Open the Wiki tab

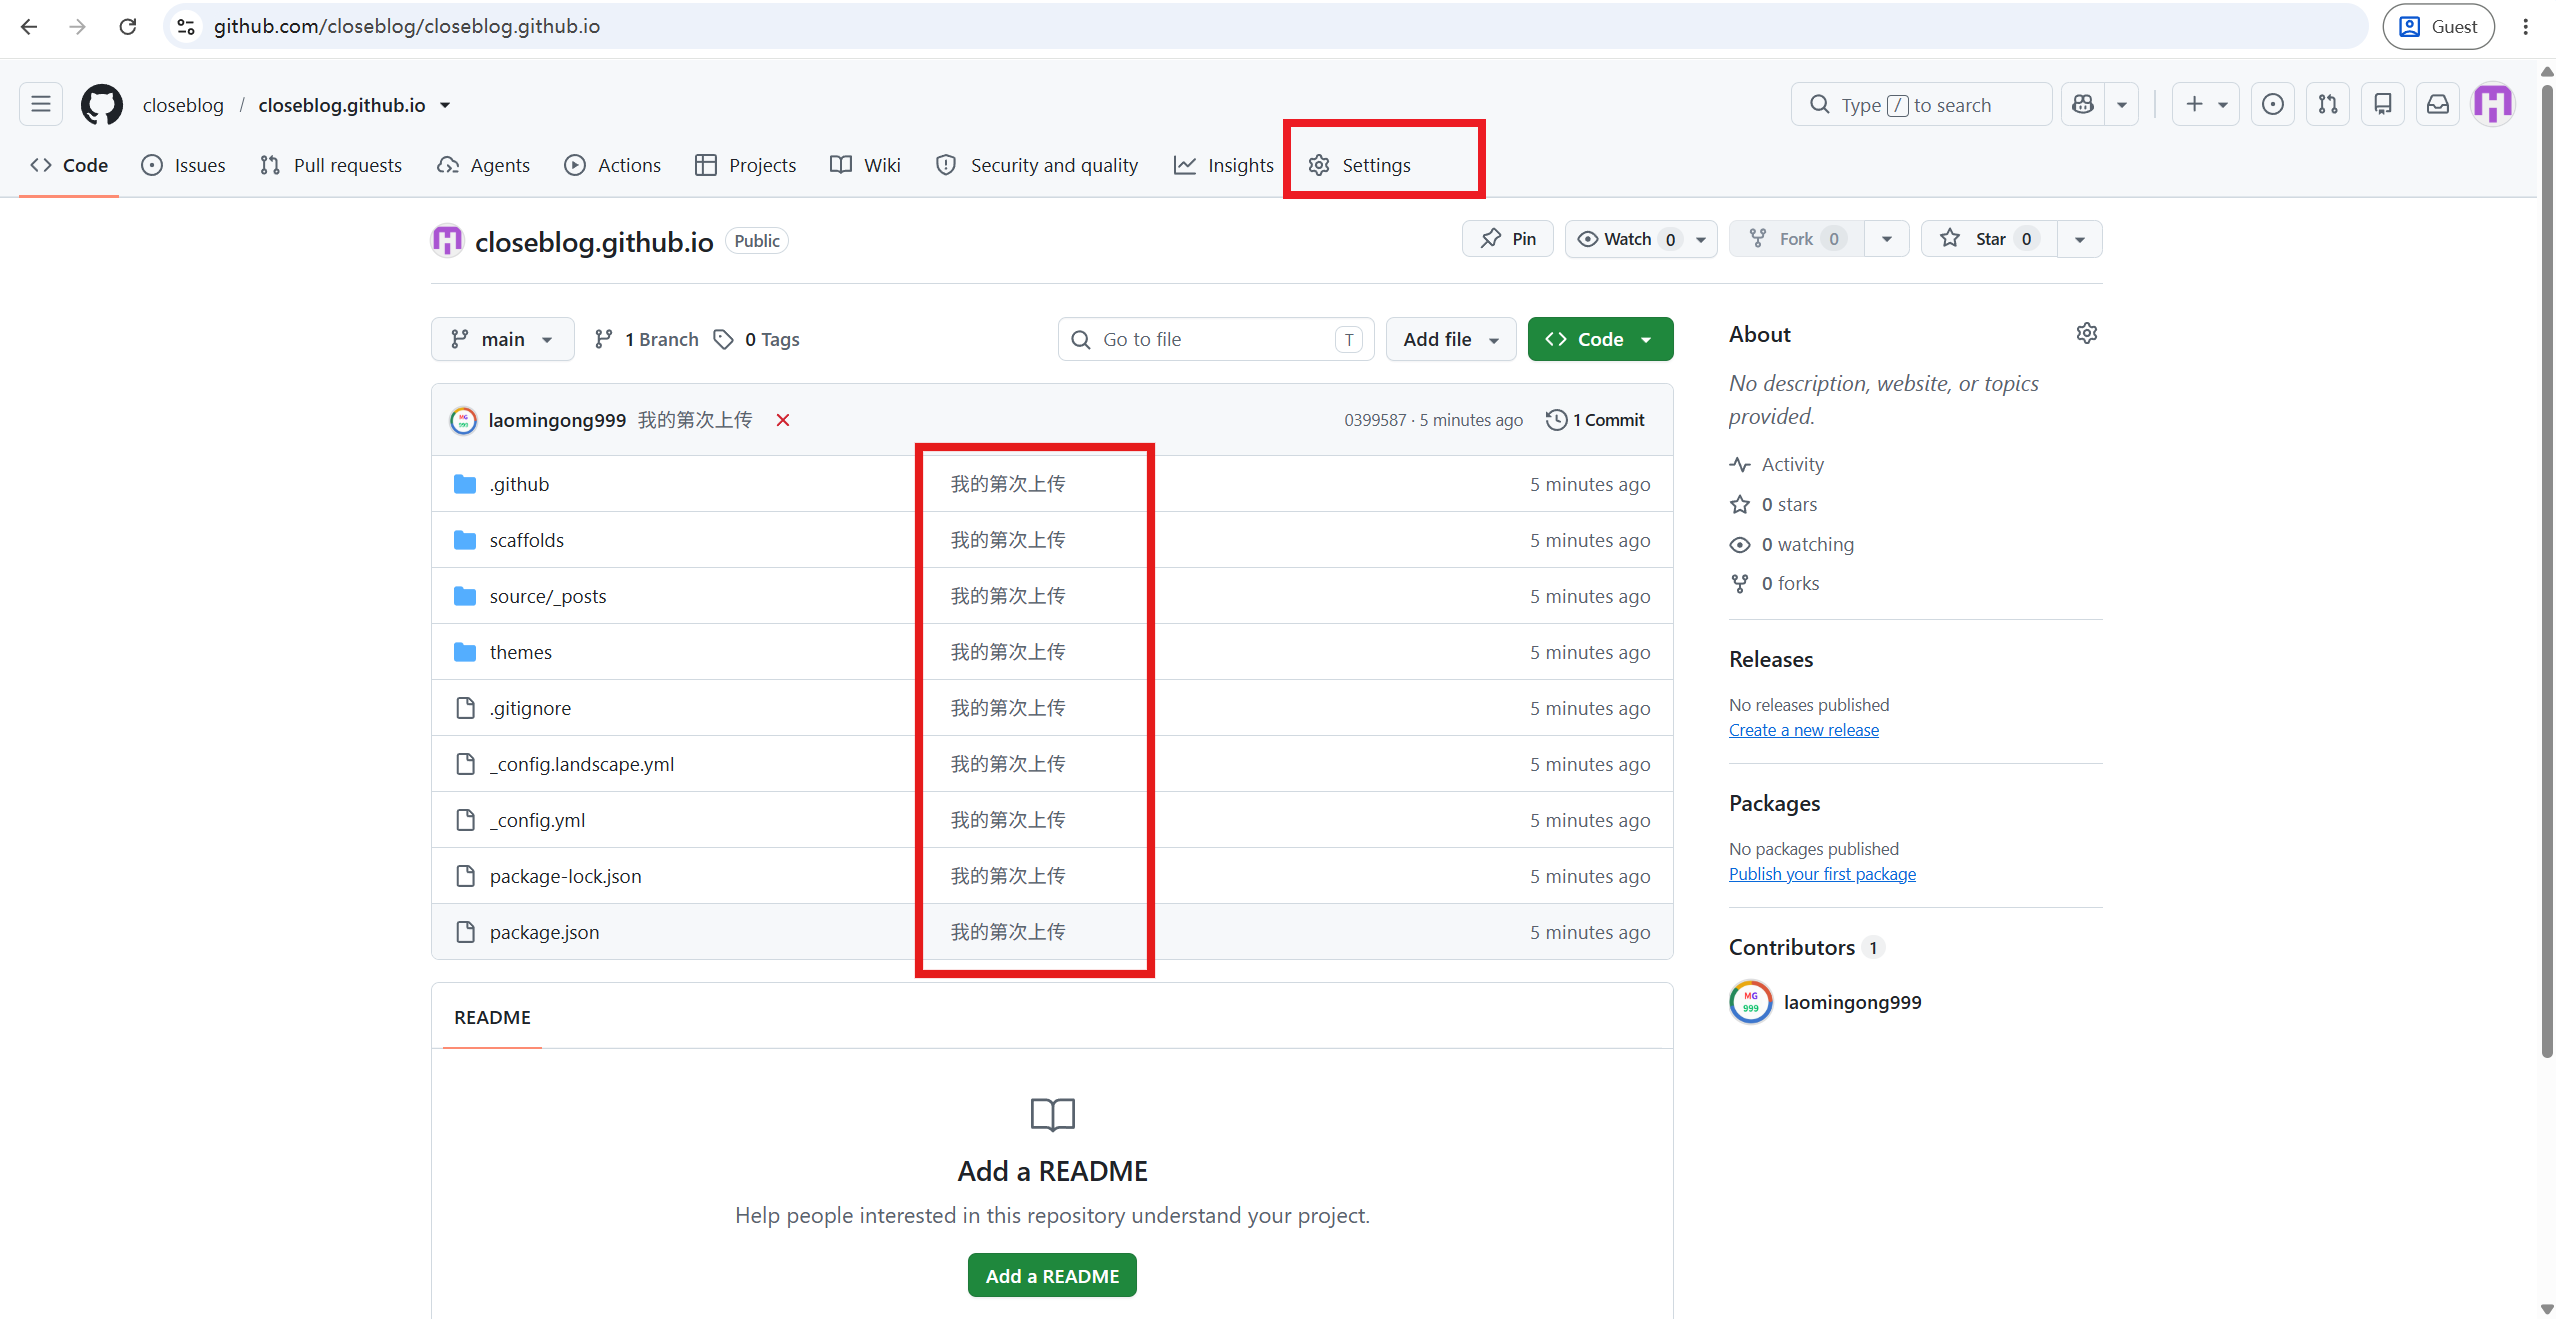tap(866, 165)
